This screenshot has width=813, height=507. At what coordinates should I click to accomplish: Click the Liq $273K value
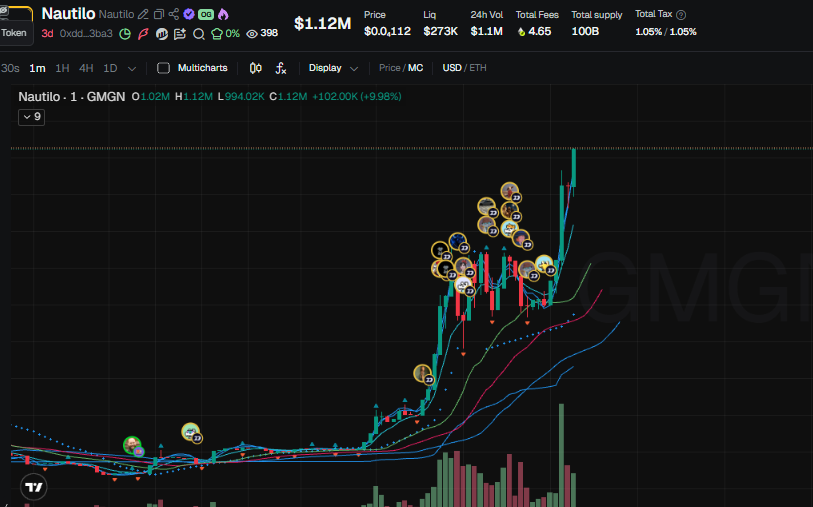pyautogui.click(x=440, y=32)
